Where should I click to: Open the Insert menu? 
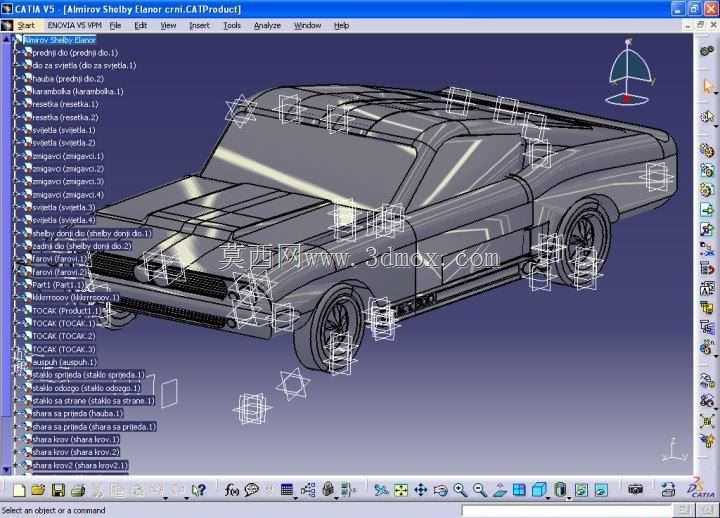[x=199, y=26]
